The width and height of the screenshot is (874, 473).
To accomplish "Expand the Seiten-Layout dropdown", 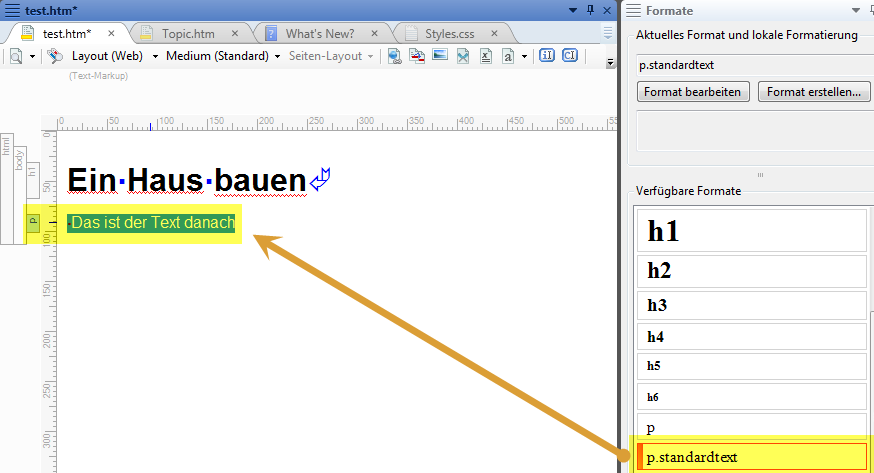I will 331,56.
